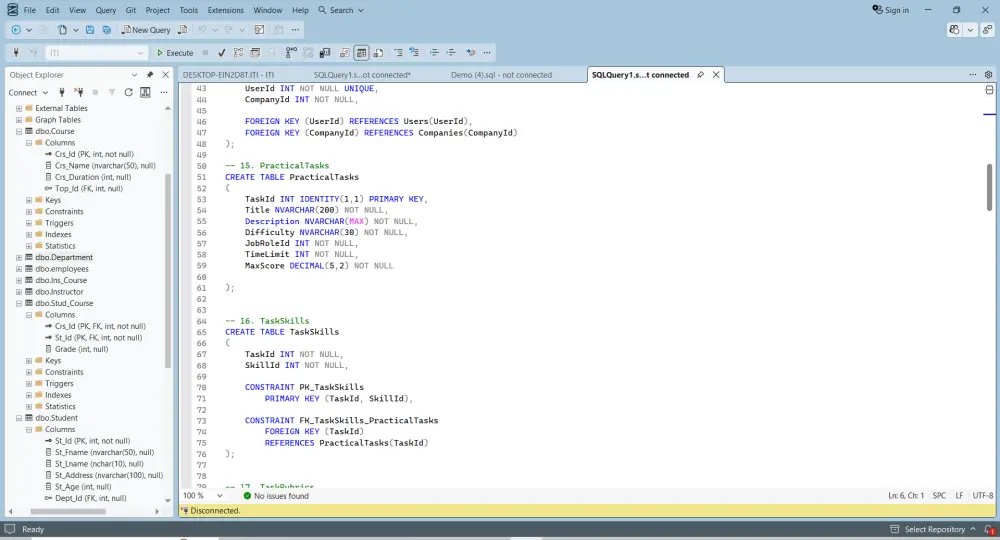The height and width of the screenshot is (540, 1000).
Task: Open the Query Options icon
Action: click(255, 53)
